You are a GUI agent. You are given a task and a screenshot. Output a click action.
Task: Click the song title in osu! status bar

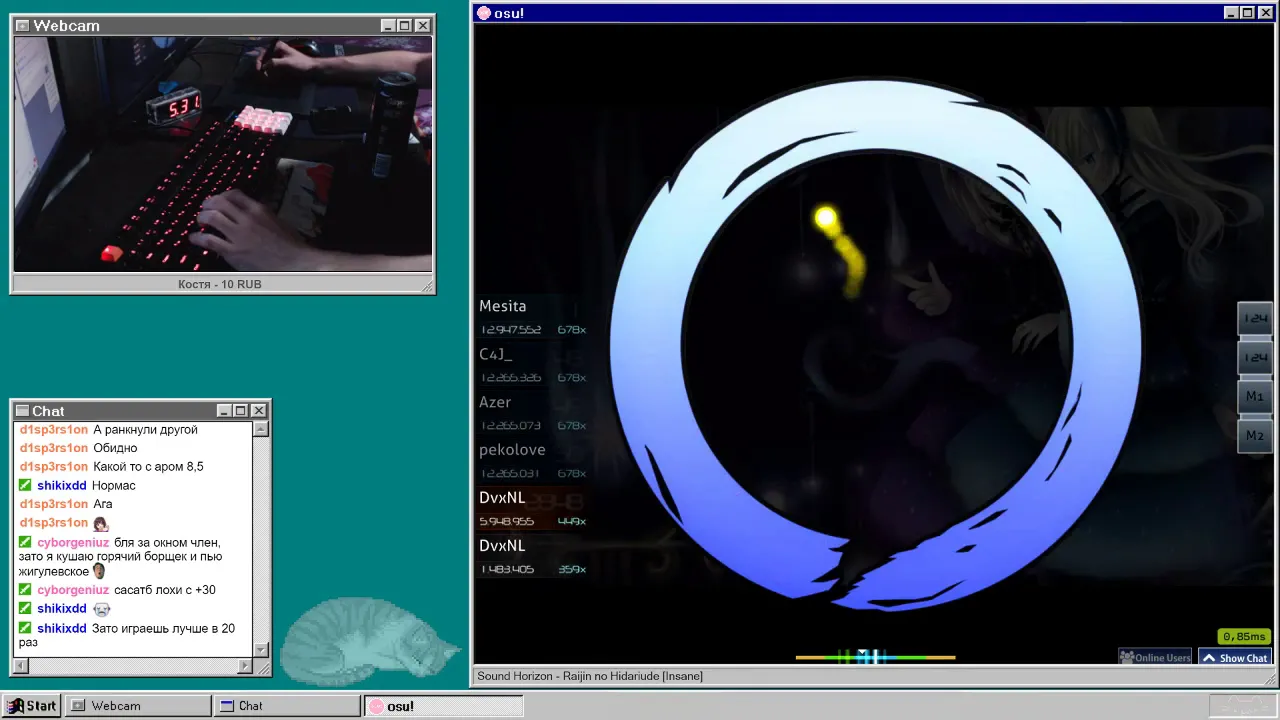590,676
